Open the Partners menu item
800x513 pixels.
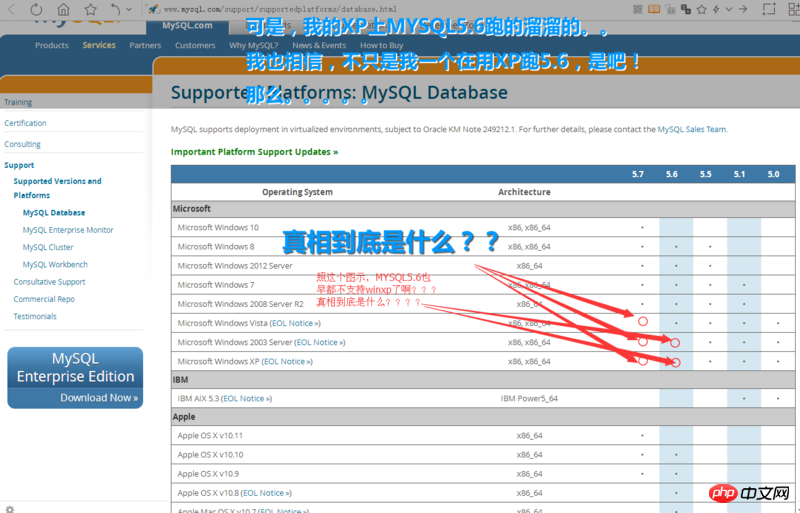click(x=145, y=45)
